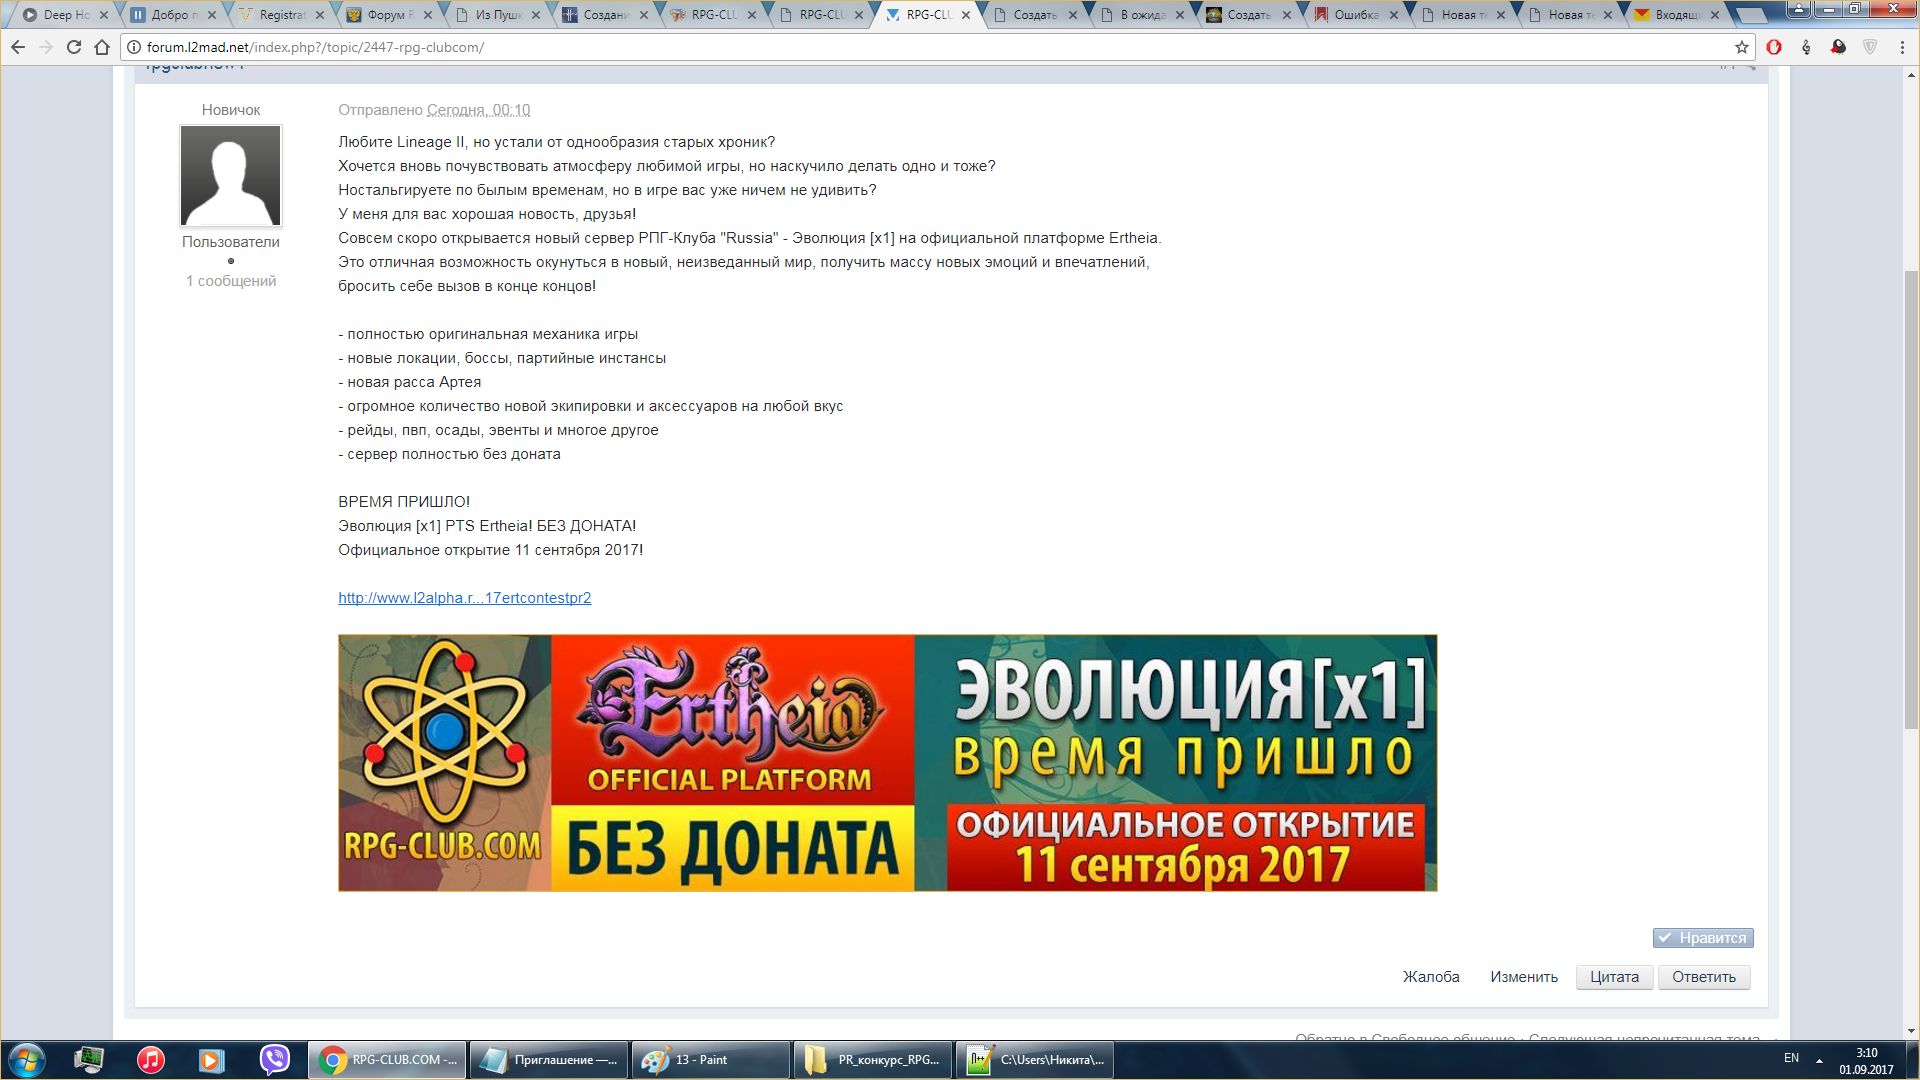The width and height of the screenshot is (1920, 1080).
Task: Open the poster's default avatar profile
Action: 230,176
